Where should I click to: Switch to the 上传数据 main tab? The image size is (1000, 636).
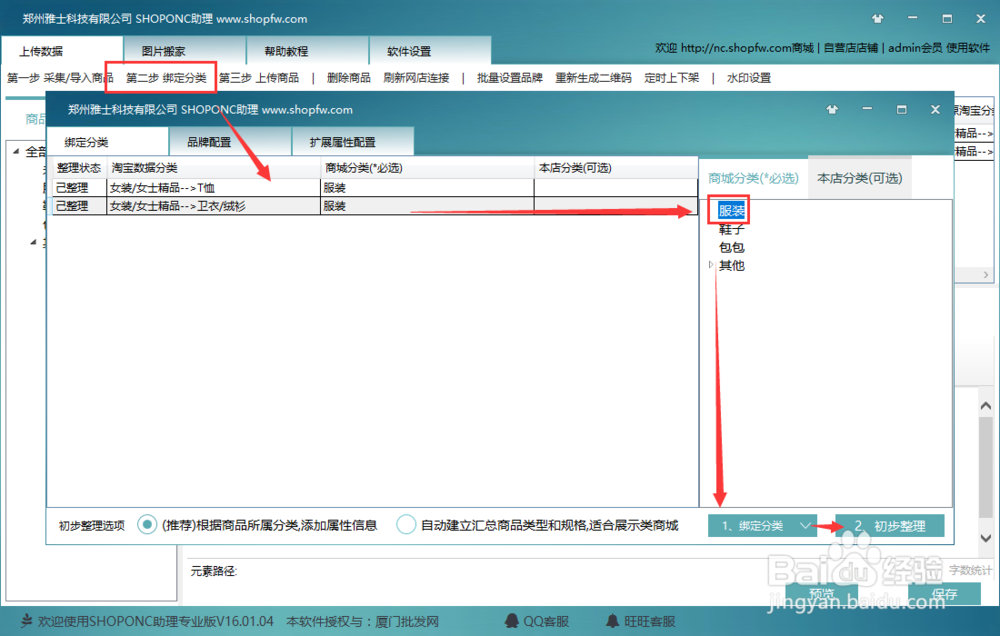click(x=62, y=51)
